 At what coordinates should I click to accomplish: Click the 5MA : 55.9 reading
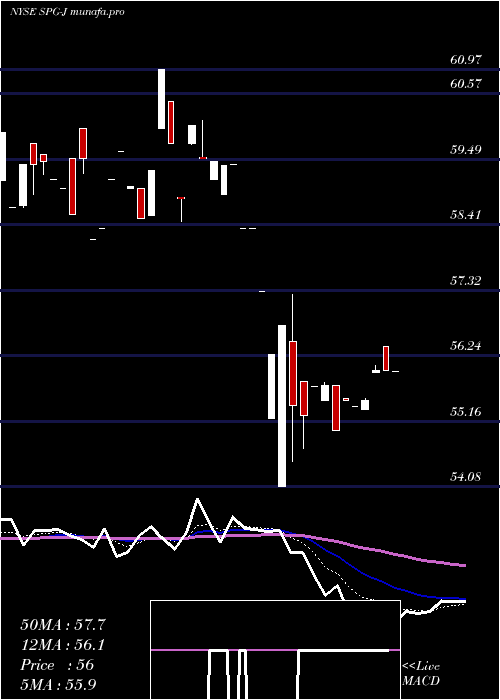click(59, 685)
